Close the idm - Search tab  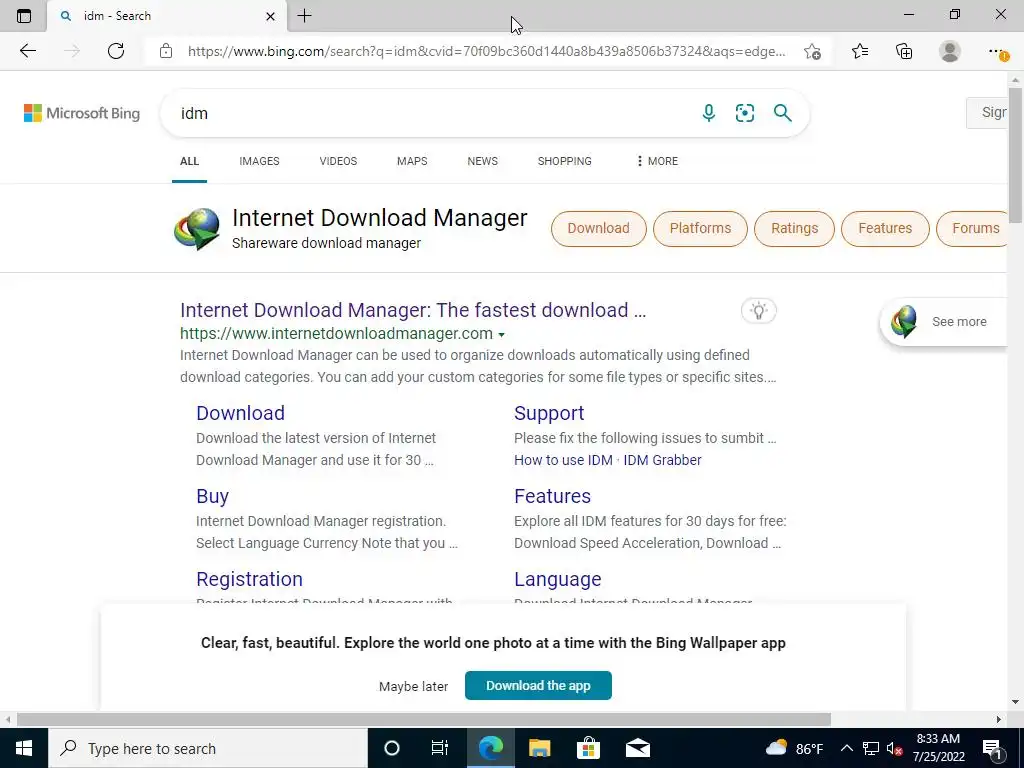click(x=270, y=16)
